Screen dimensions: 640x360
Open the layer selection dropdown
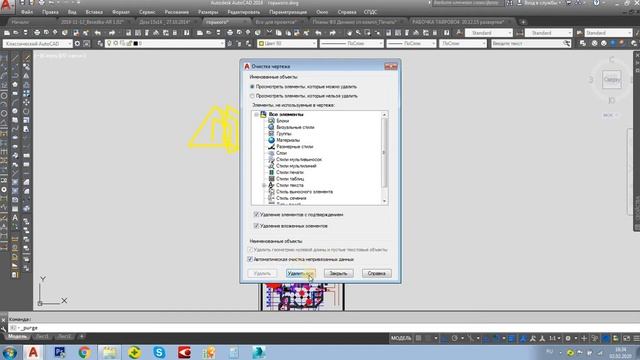(165, 44)
